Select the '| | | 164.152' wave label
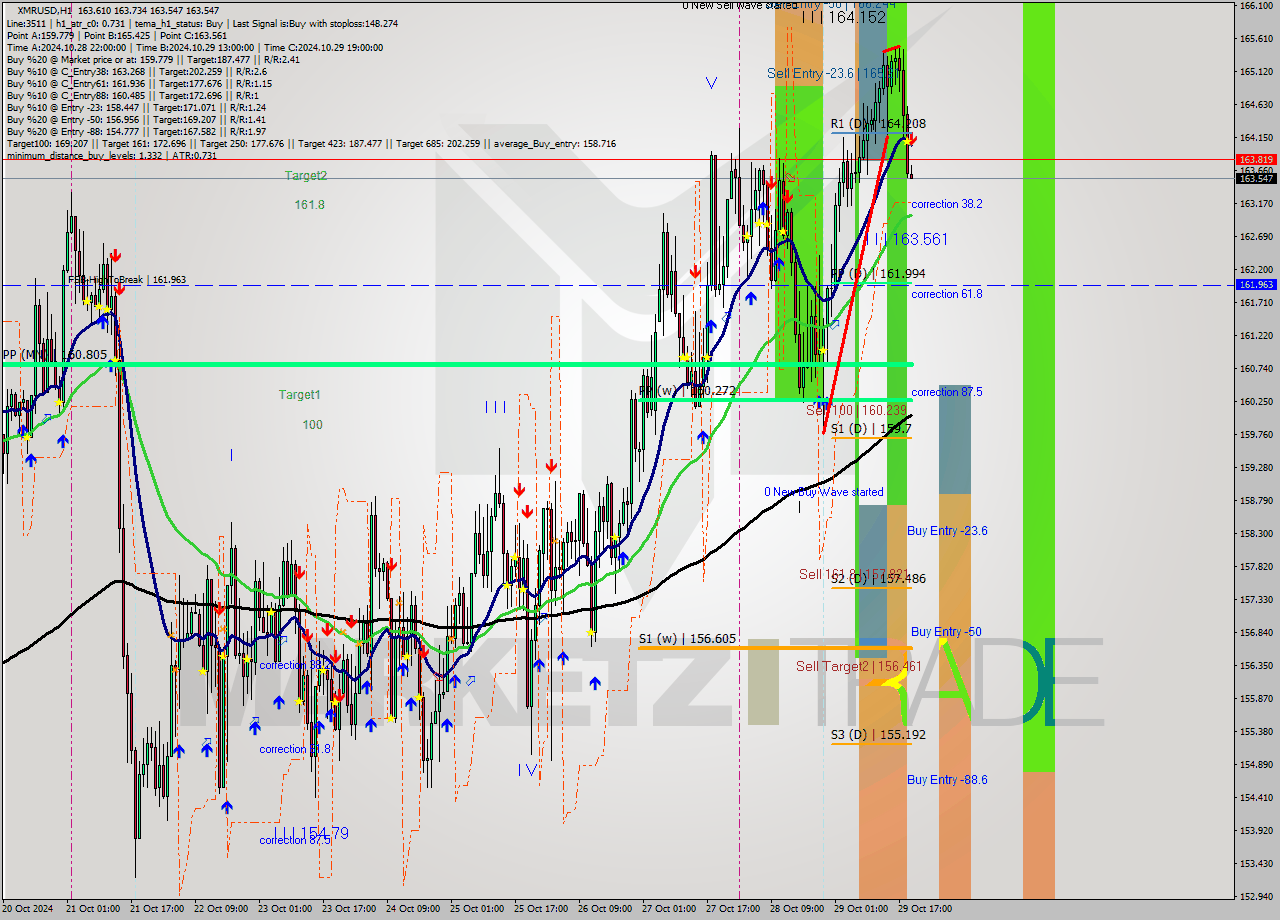 (x=843, y=17)
